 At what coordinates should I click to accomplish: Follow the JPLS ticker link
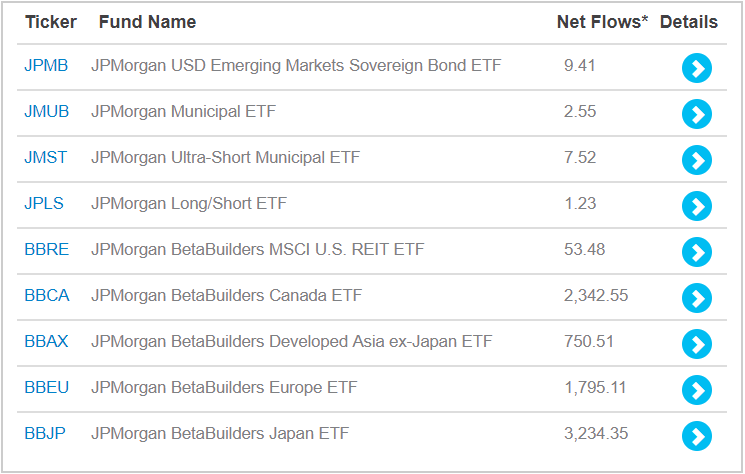[44, 204]
